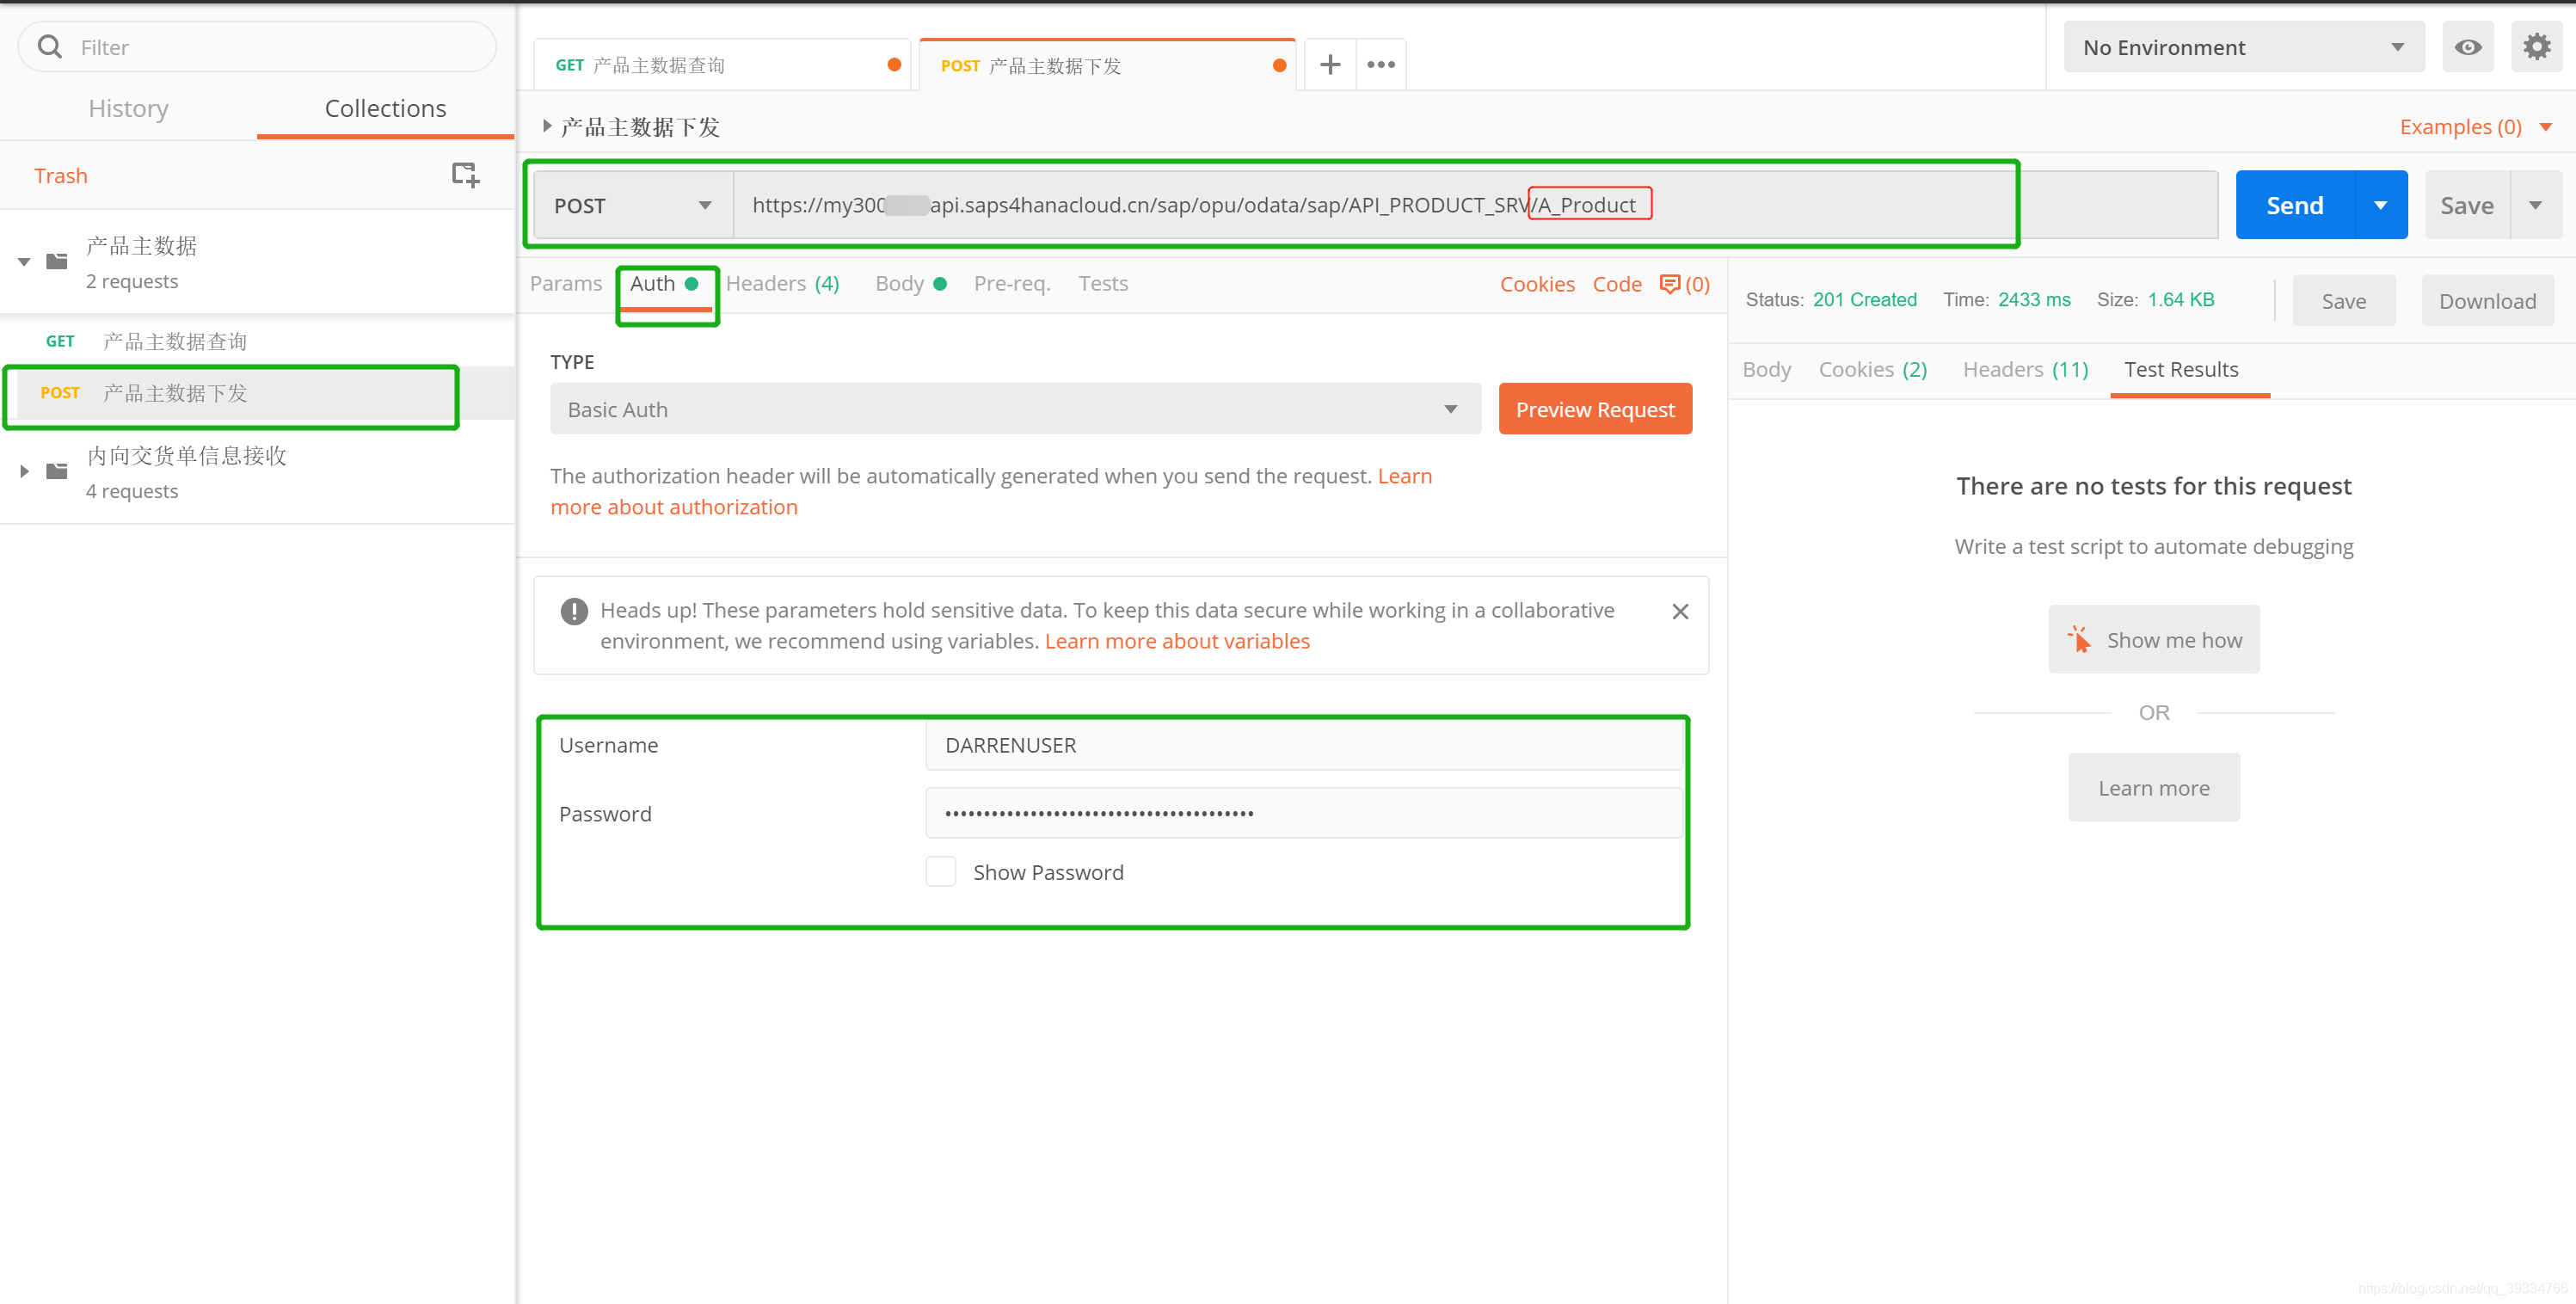
Task: Click the response Save button
Action: [2343, 301]
